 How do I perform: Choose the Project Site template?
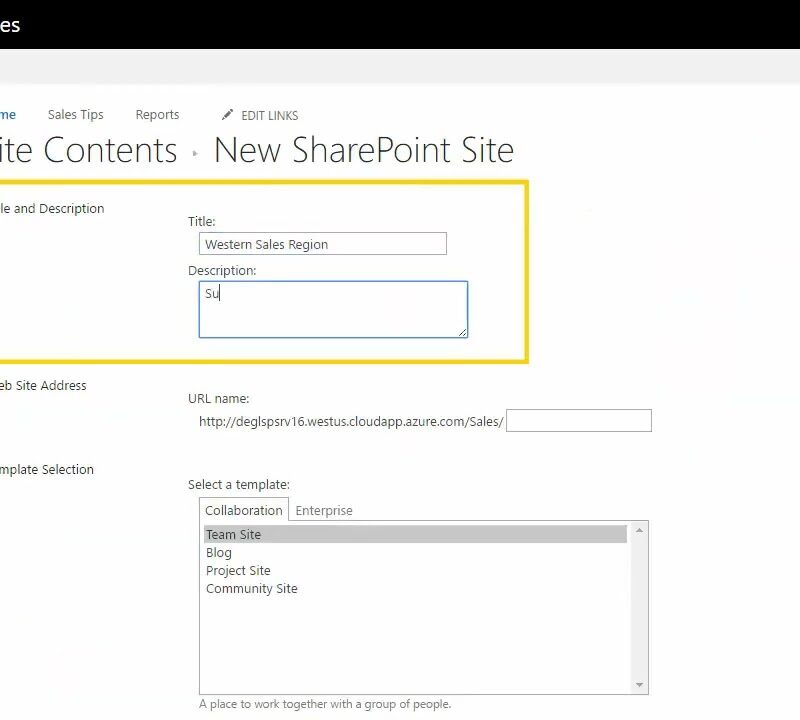tap(238, 571)
